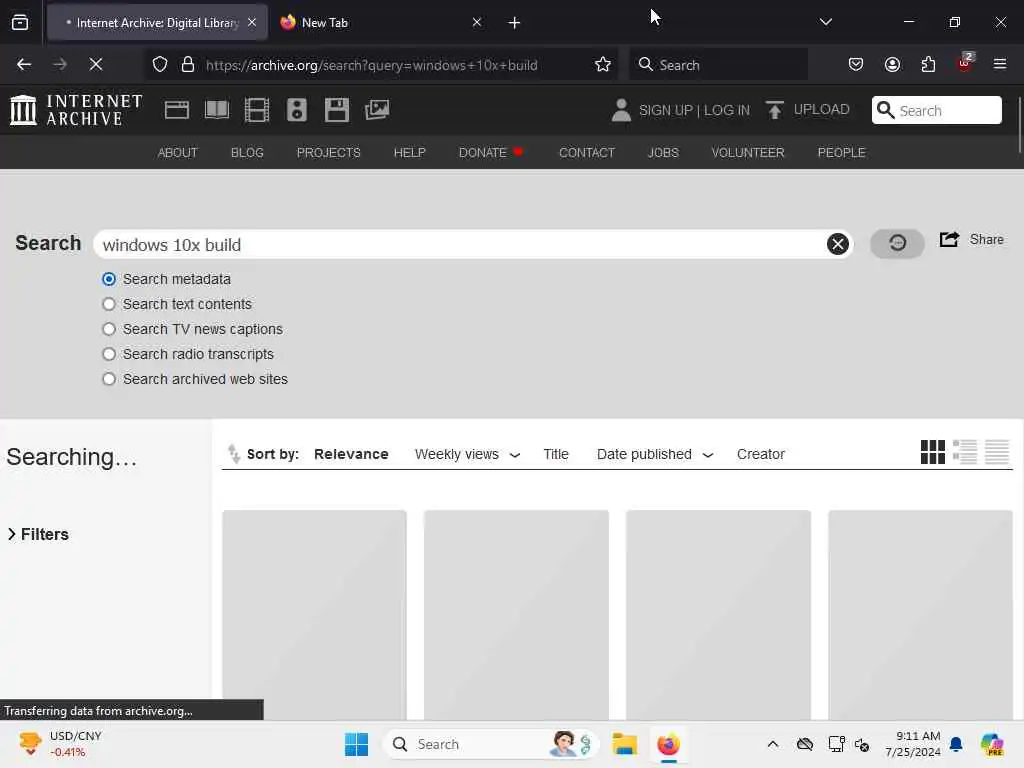The height and width of the screenshot is (768, 1024).
Task: Open the BLOG menu item
Action: (247, 152)
